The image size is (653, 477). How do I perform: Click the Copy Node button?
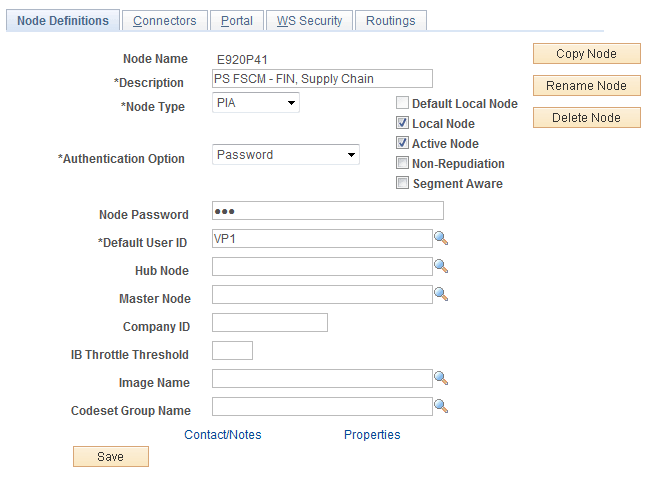pos(587,54)
